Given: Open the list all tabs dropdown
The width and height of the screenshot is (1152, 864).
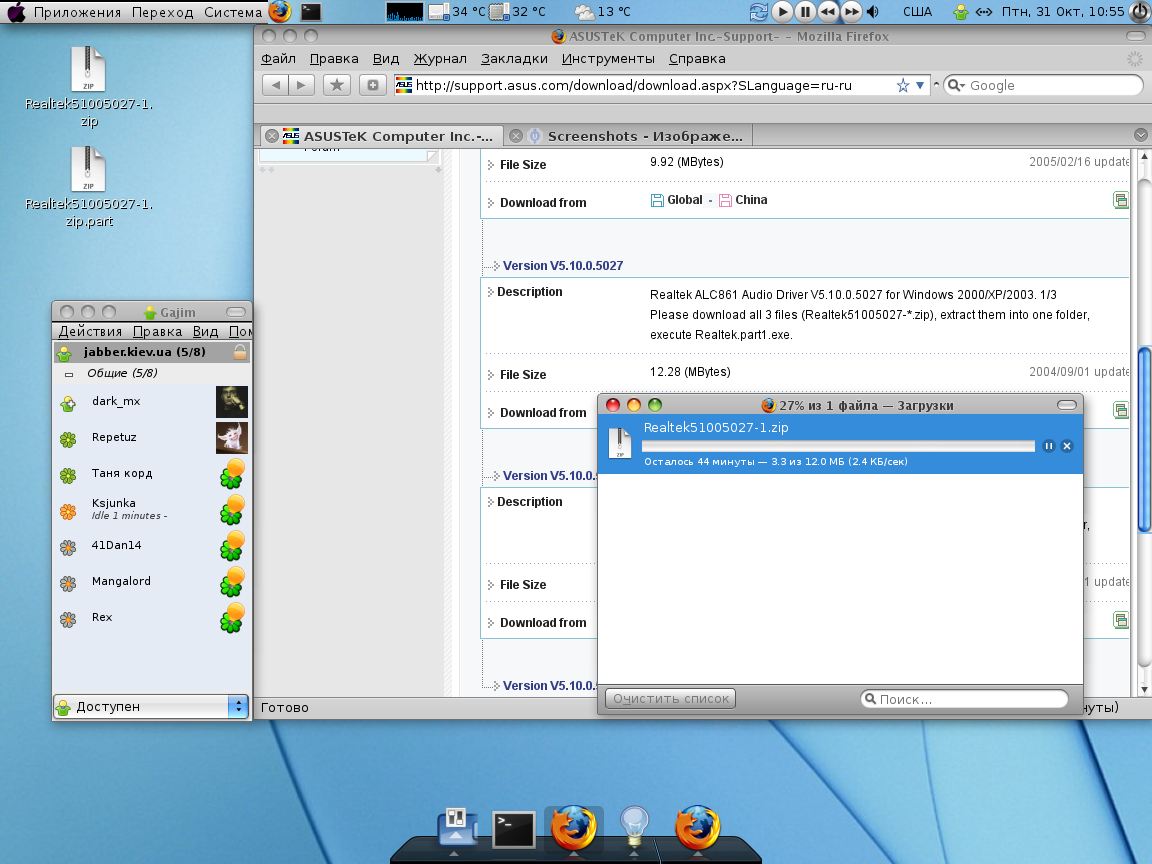Looking at the screenshot, I should 1140,135.
